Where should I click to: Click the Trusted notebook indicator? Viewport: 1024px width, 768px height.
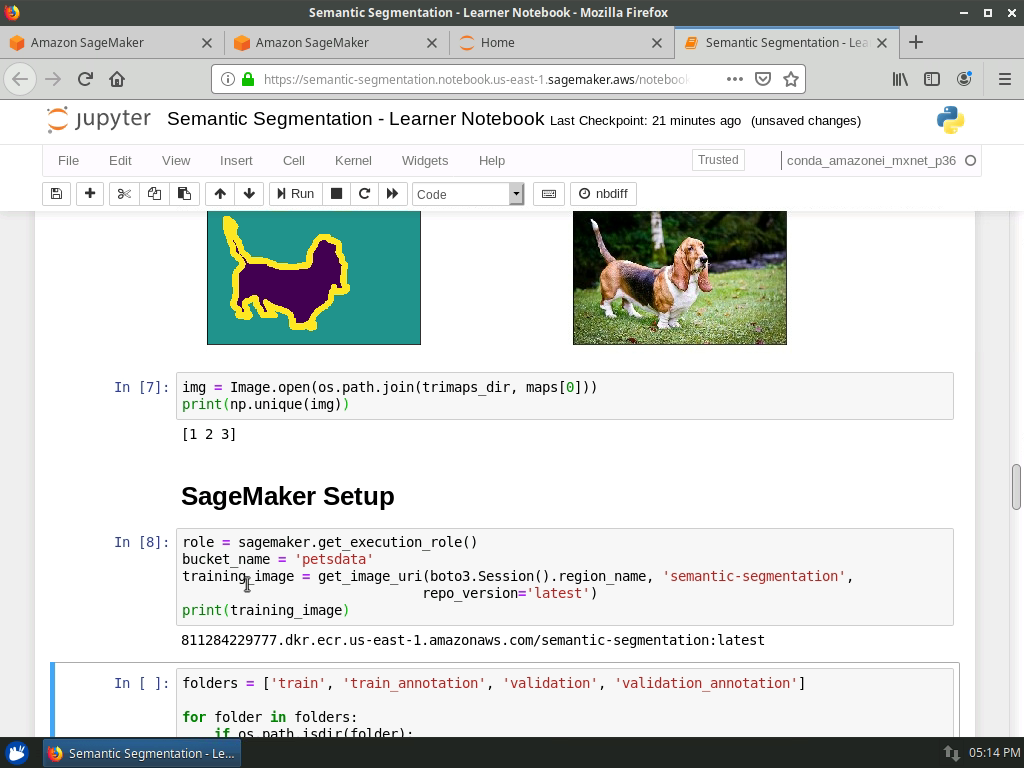pos(718,160)
